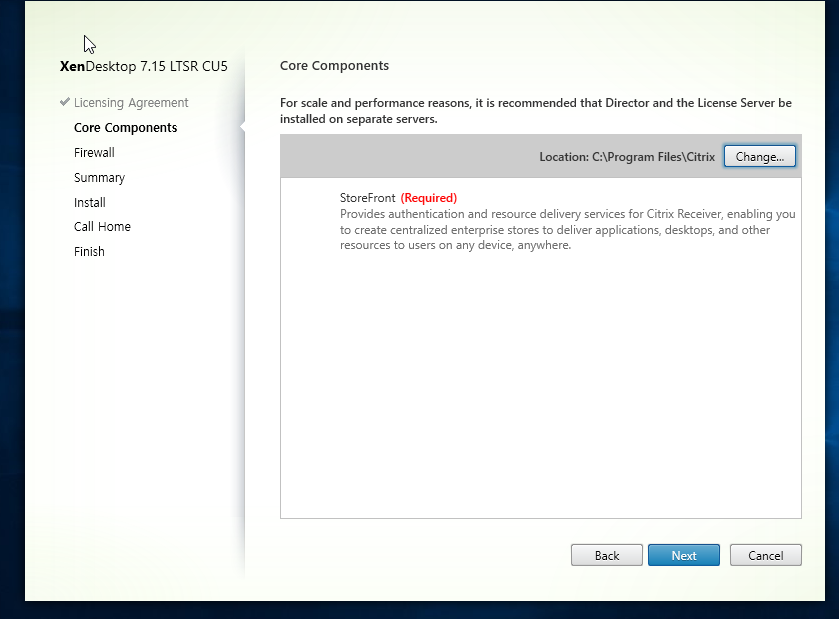The width and height of the screenshot is (839, 619).
Task: Open the Summary step in sidebar
Action: pos(99,178)
